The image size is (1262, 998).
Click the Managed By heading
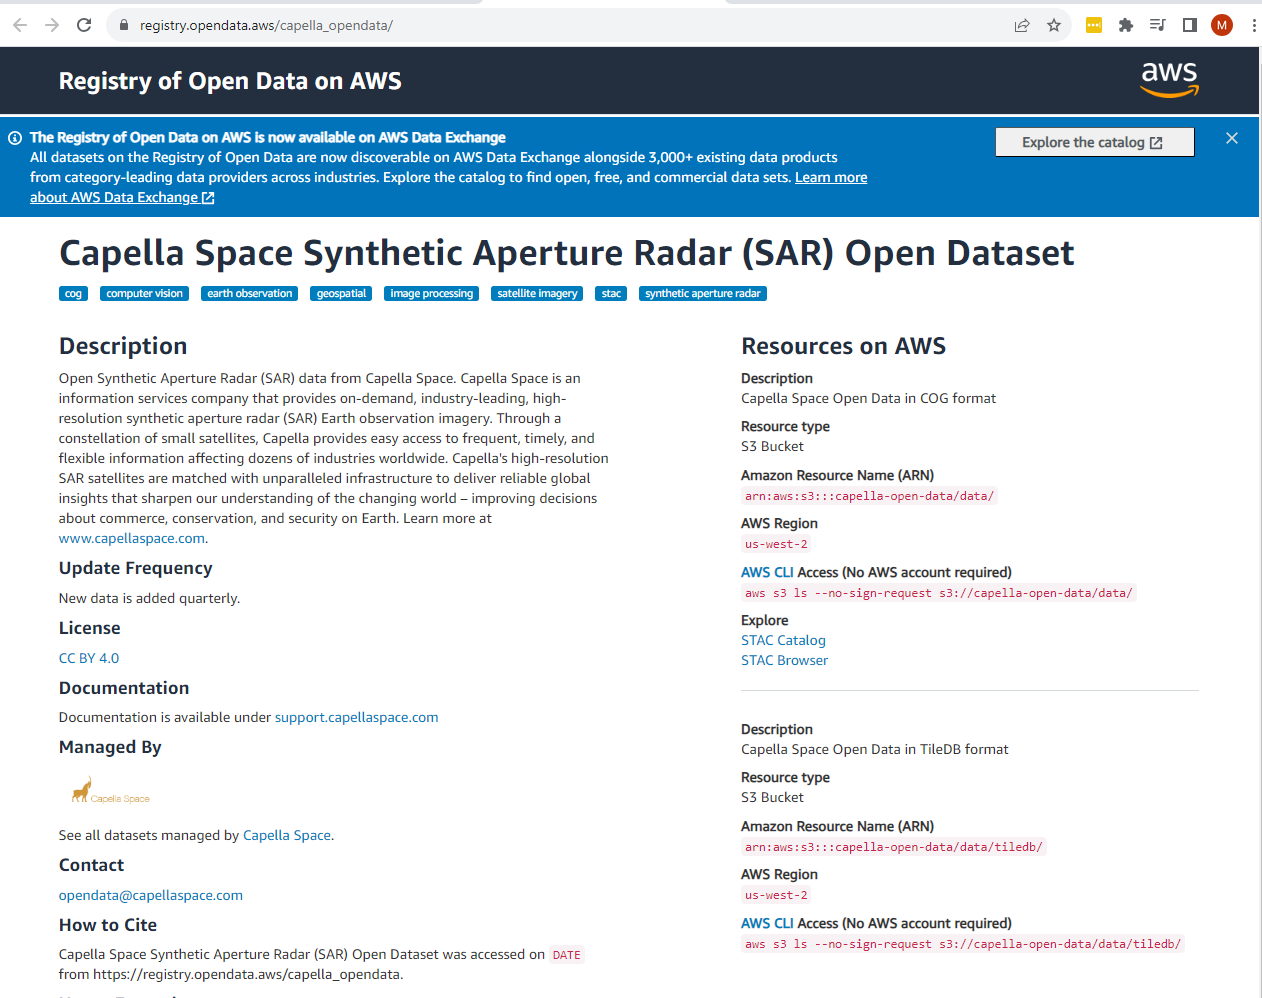(x=110, y=747)
